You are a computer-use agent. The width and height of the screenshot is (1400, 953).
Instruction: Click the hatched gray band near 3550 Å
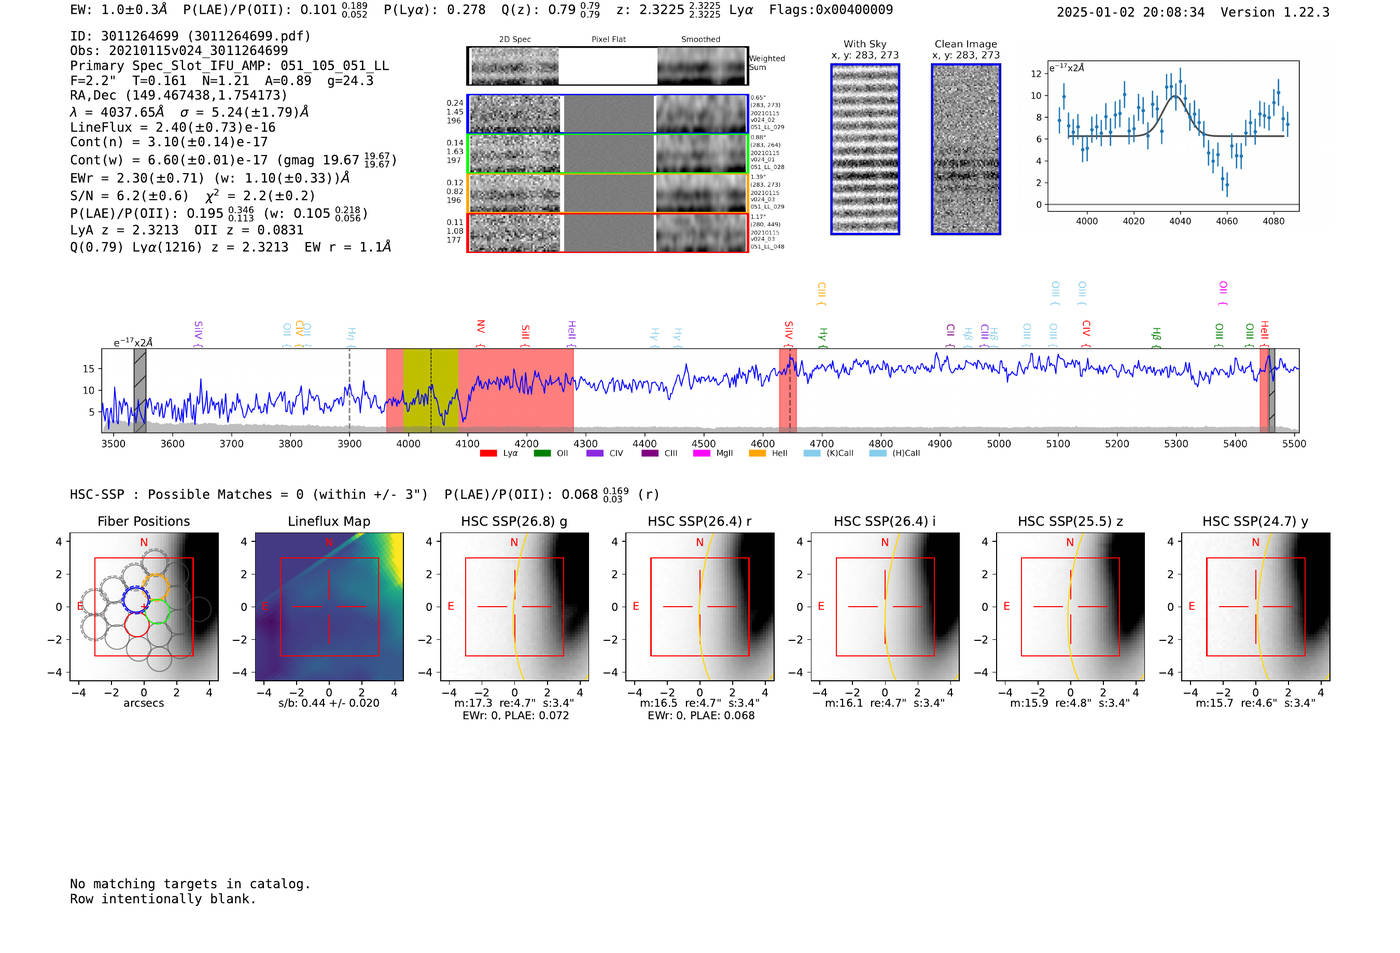(x=140, y=390)
